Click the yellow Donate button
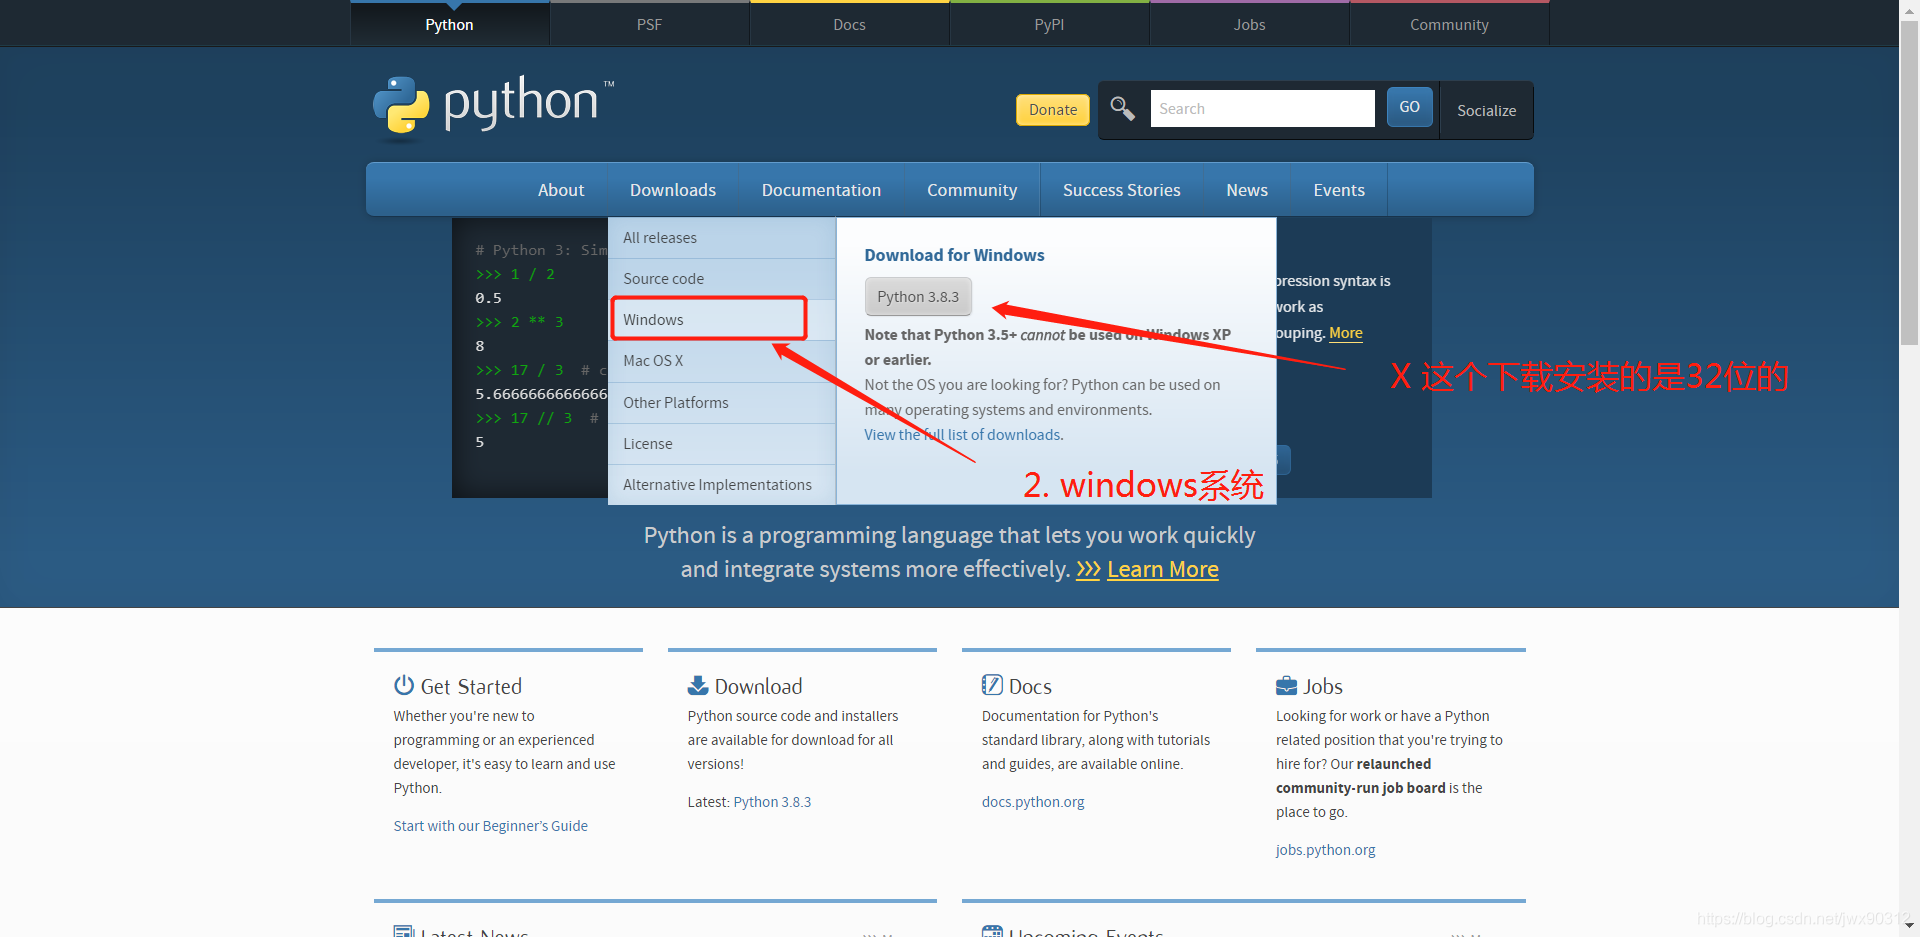1920x937 pixels. tap(1053, 110)
